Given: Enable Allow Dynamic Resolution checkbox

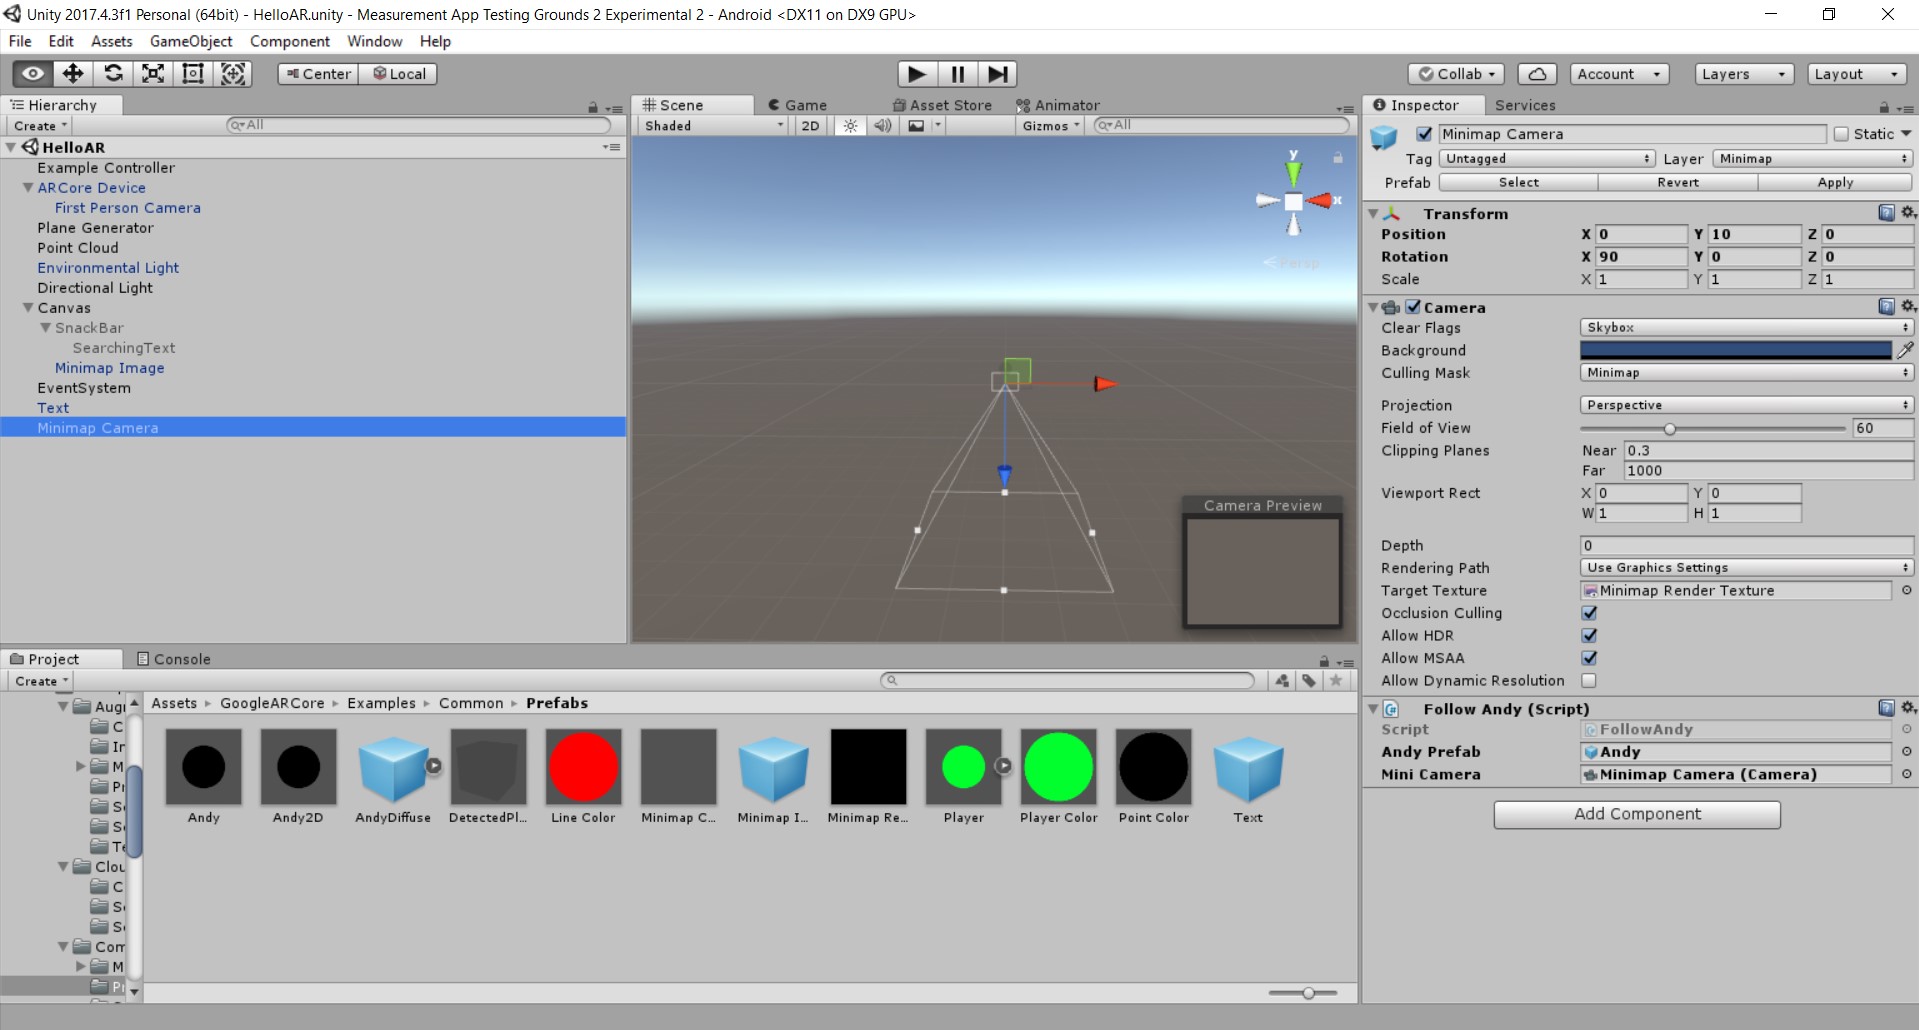Looking at the screenshot, I should click(x=1589, y=681).
